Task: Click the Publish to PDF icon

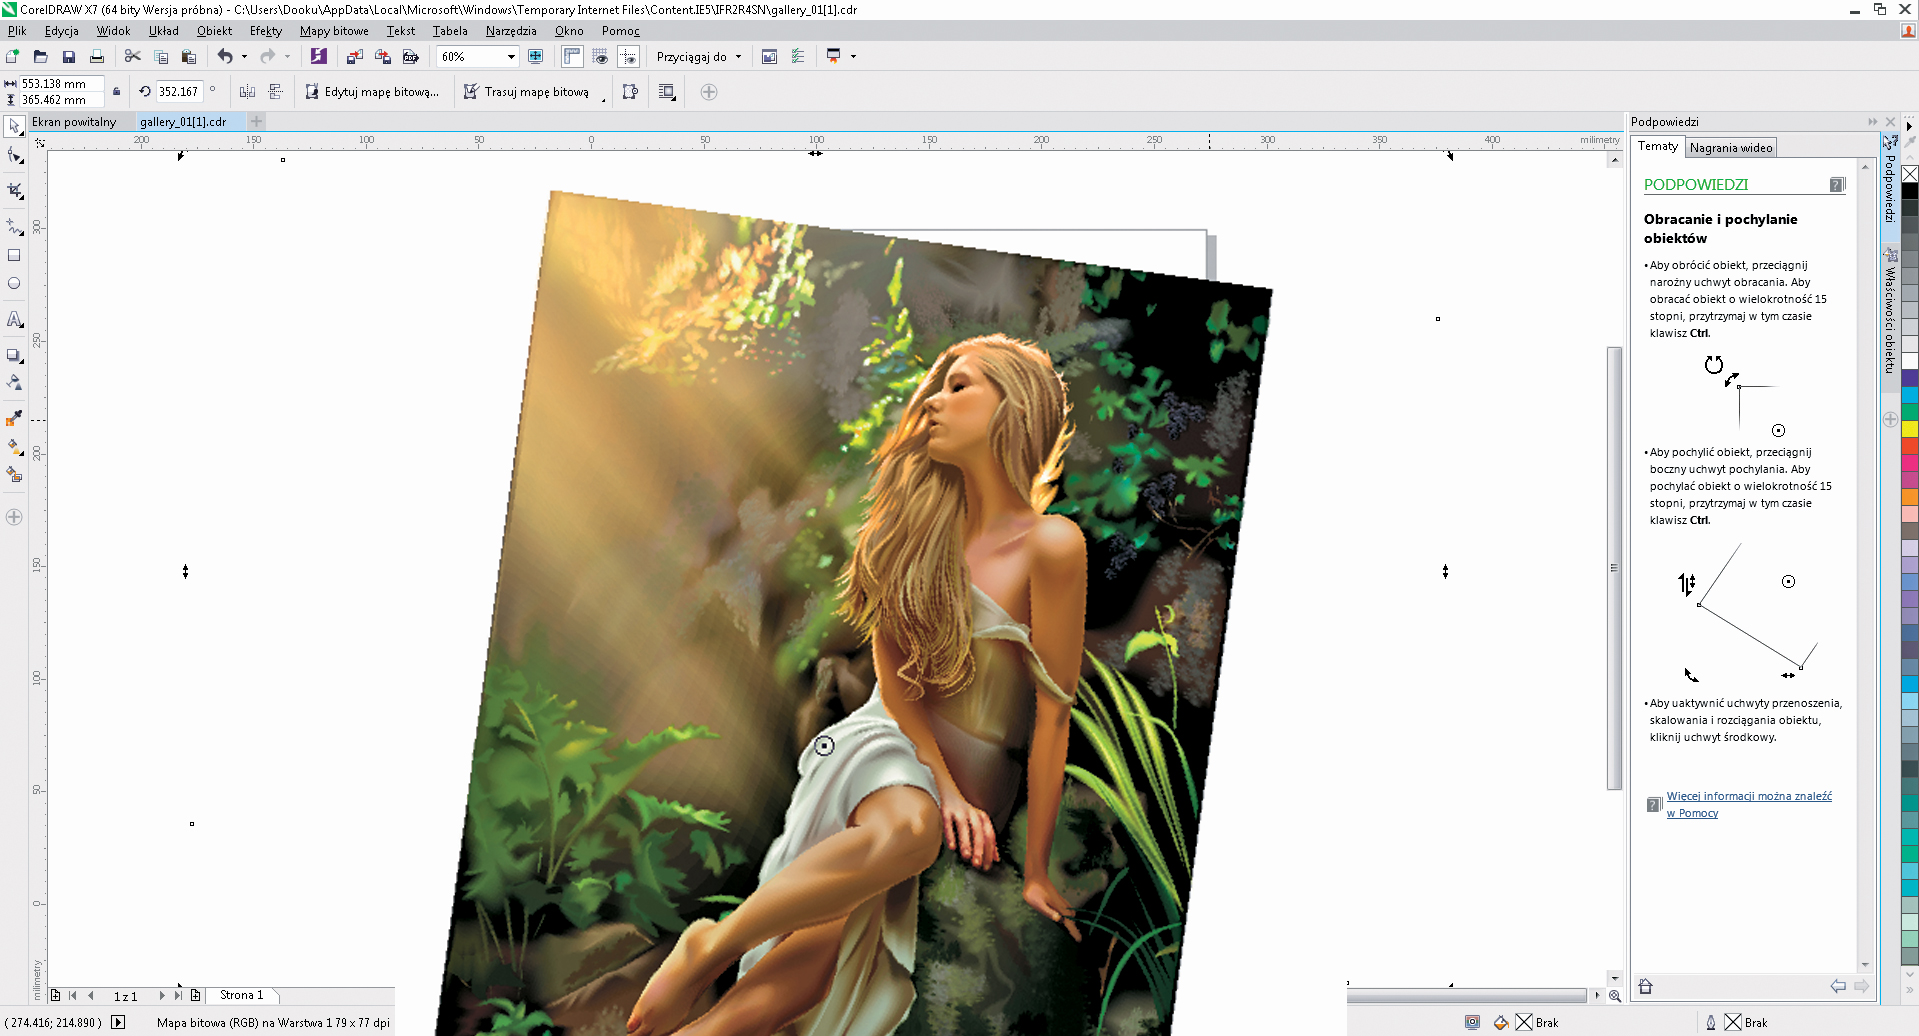Action: pyautogui.click(x=410, y=57)
